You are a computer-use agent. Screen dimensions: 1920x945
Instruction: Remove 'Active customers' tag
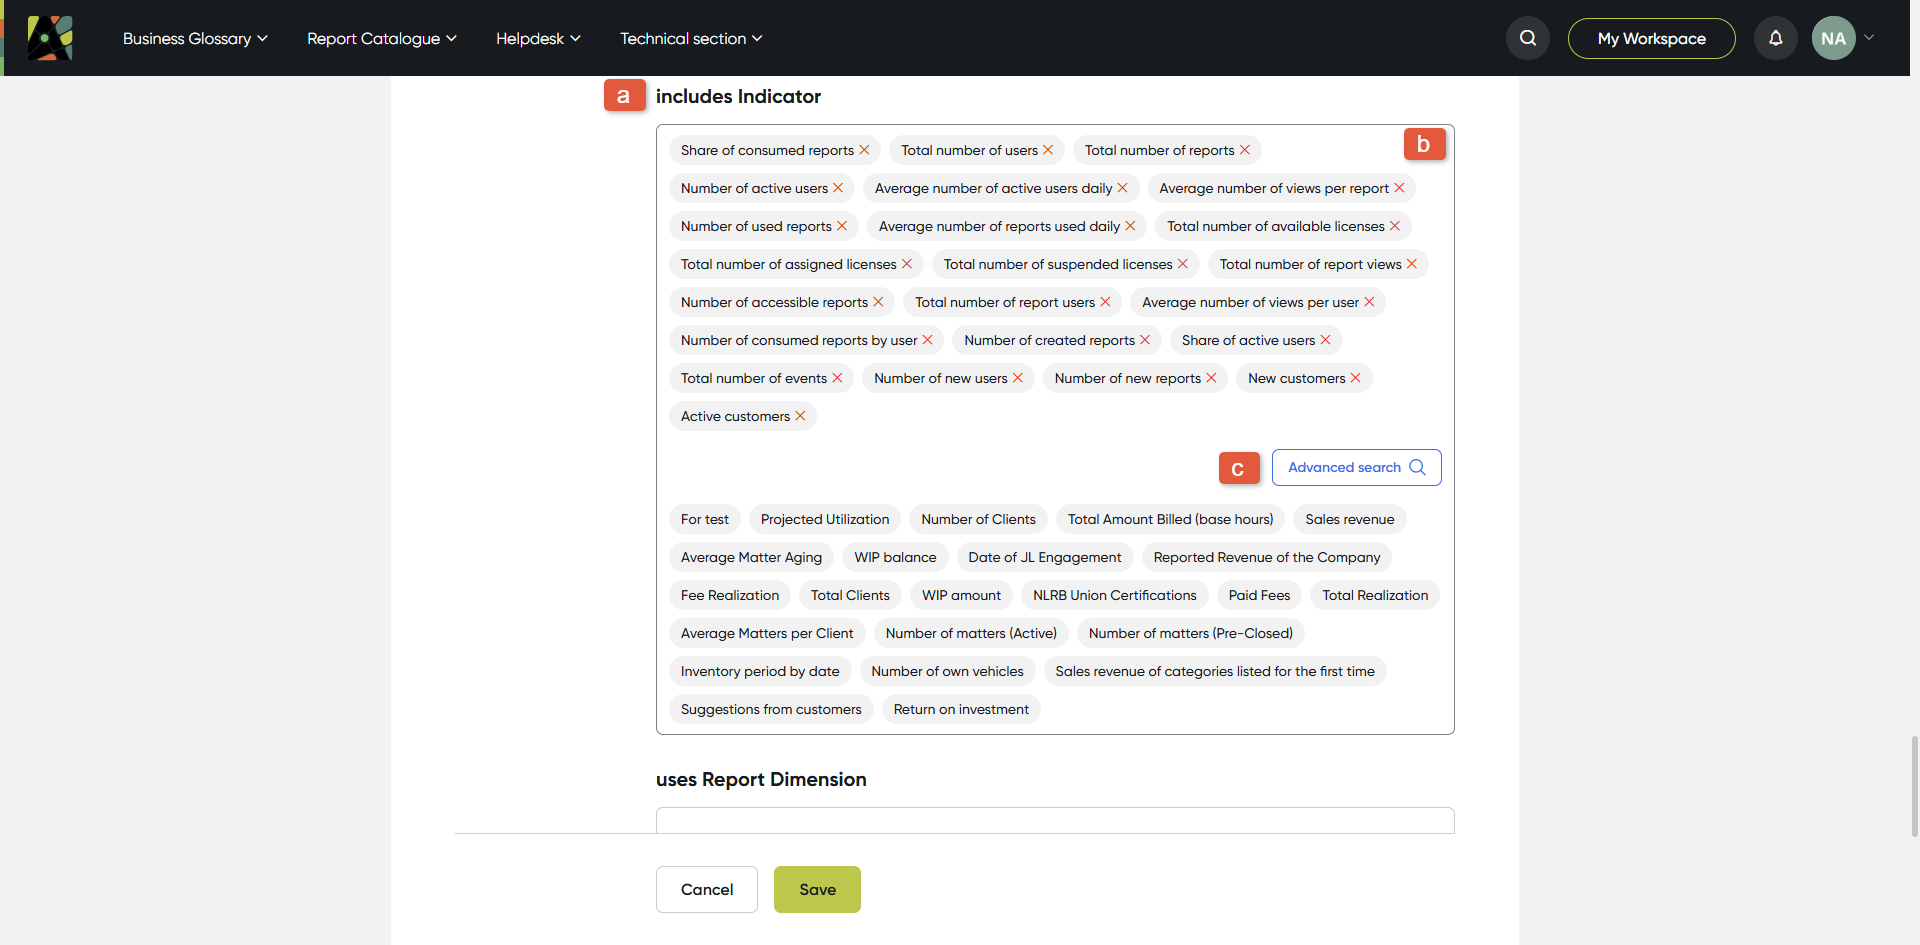[800, 416]
